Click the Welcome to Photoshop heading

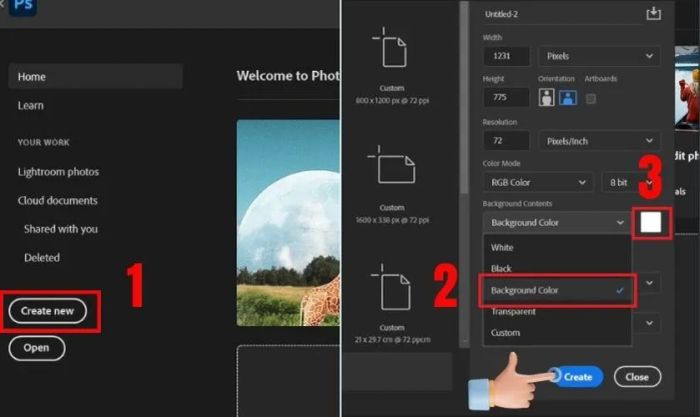288,76
